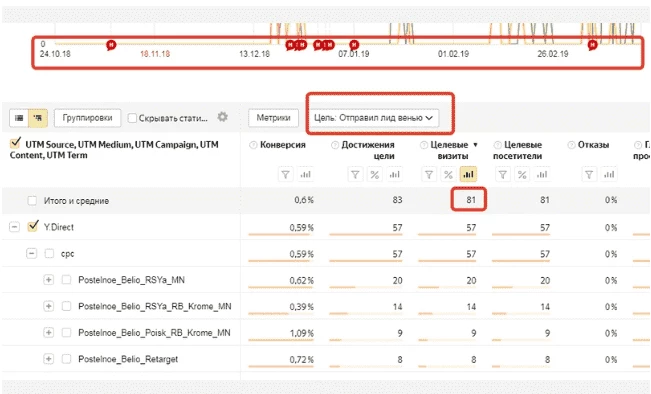Expand Postelnoe_Belio_Retarget row

[x=49, y=359]
